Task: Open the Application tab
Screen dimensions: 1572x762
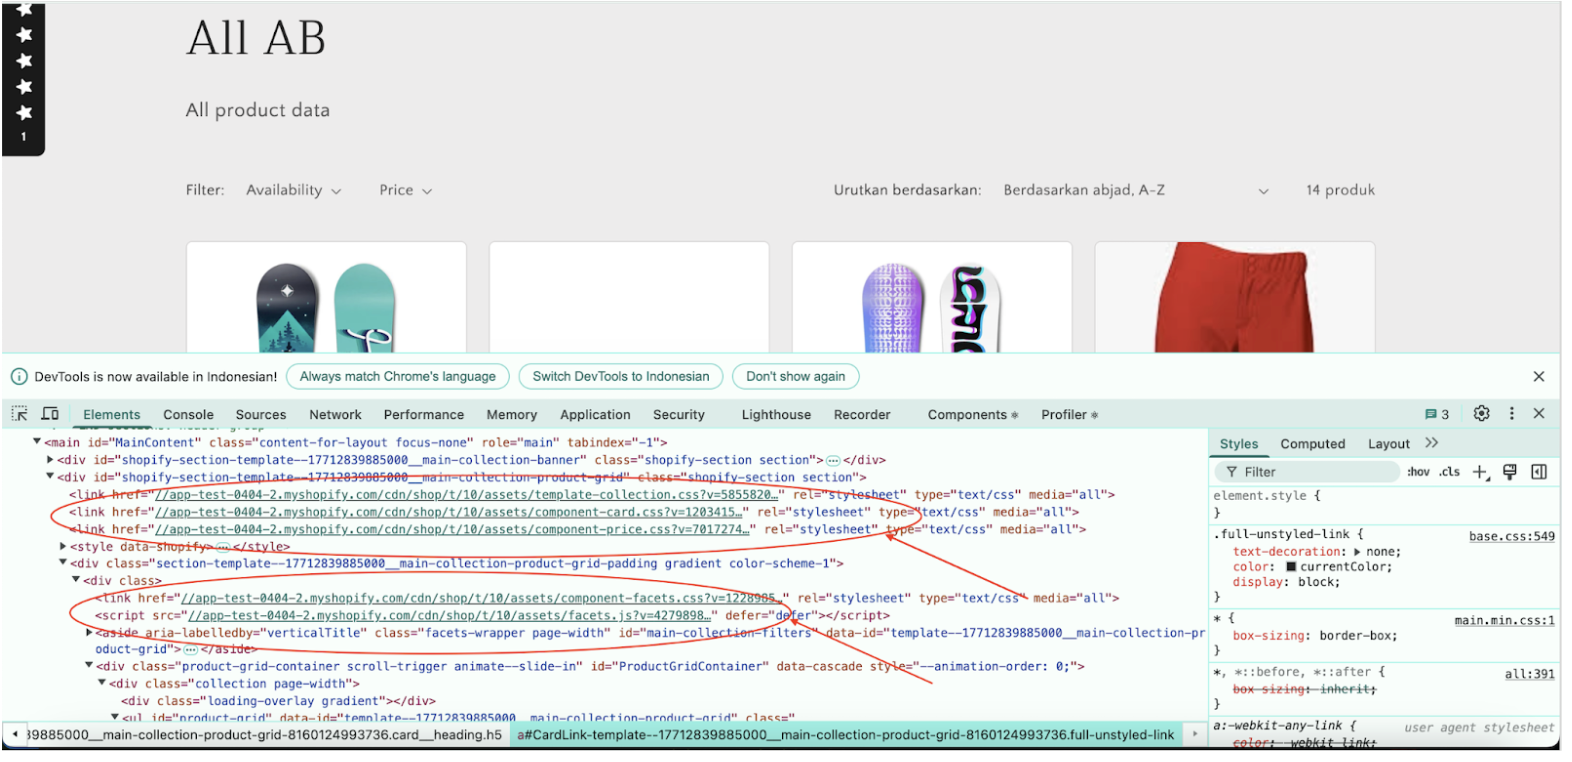Action: click(x=595, y=415)
